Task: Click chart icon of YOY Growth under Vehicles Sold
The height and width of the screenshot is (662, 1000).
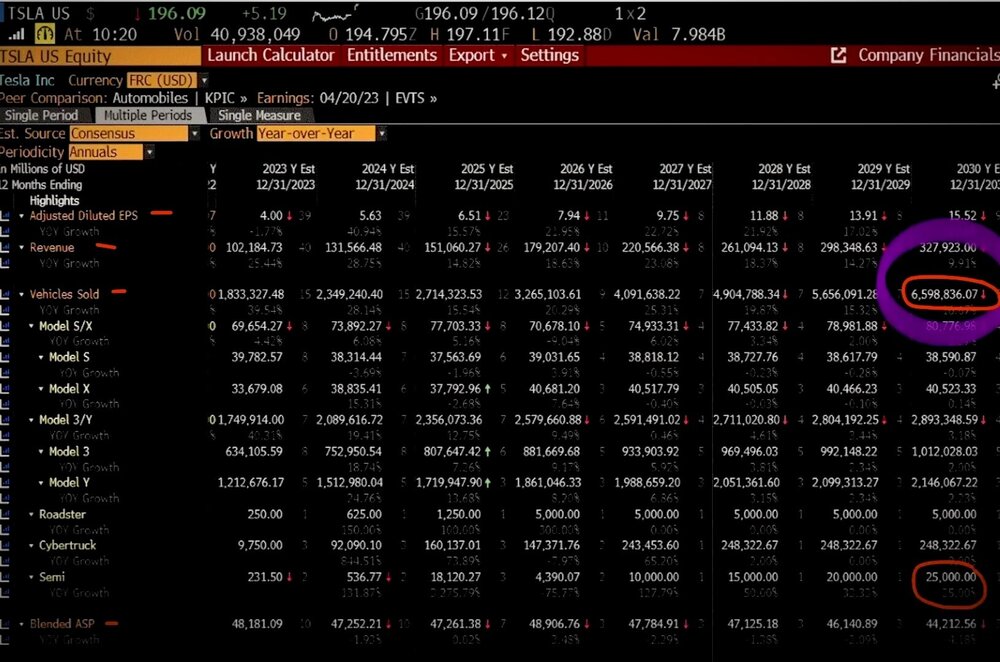Action: (x=5, y=310)
